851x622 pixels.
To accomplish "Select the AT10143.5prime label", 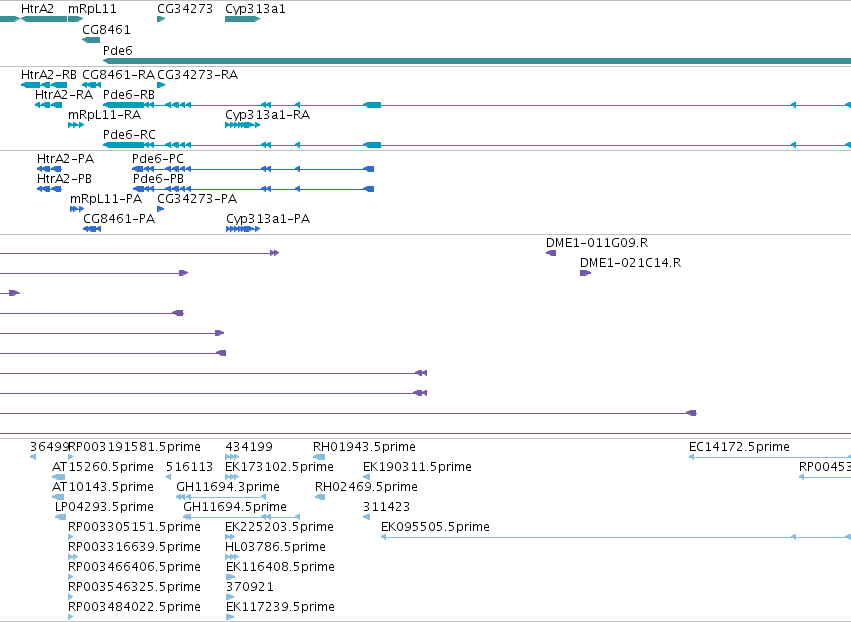I will (103, 487).
